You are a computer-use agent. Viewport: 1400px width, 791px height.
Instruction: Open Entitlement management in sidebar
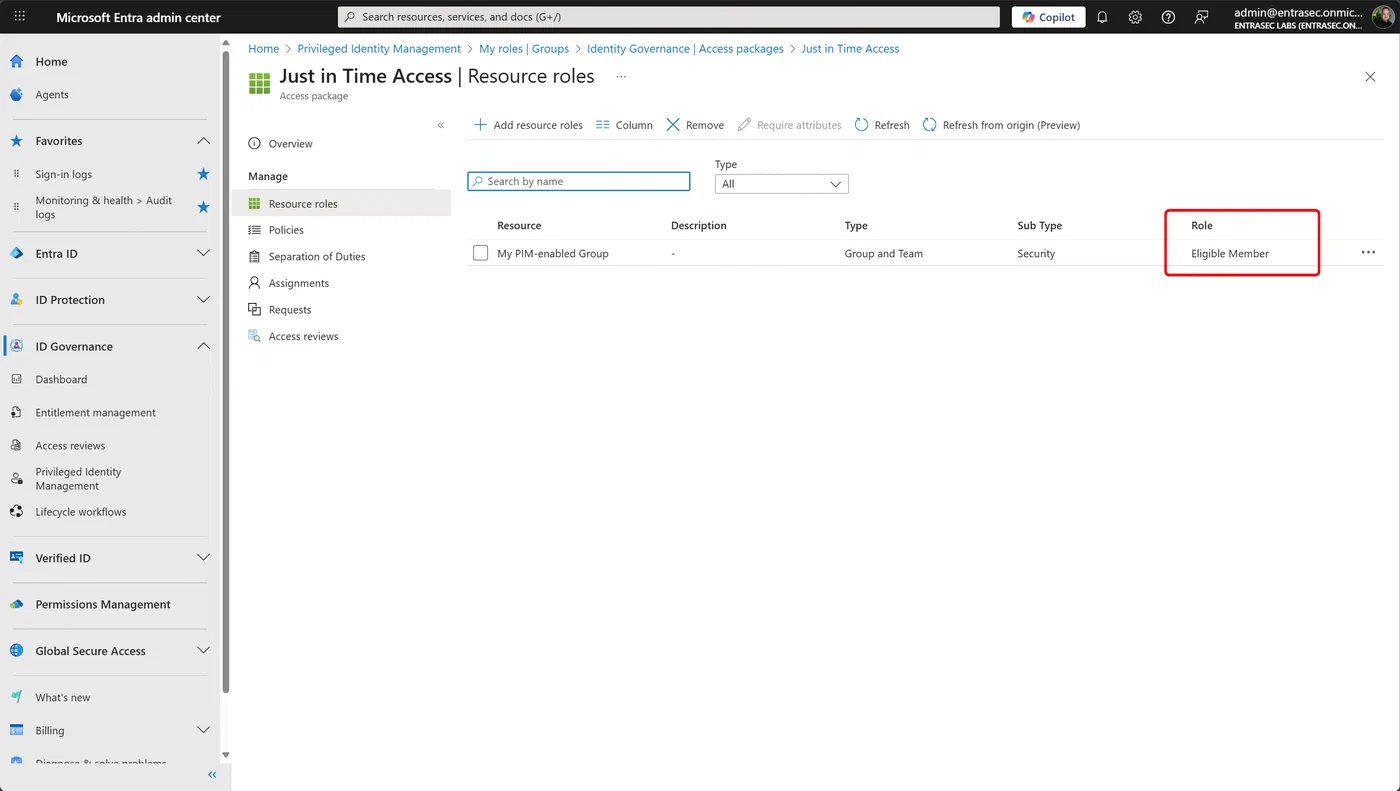pos(95,412)
